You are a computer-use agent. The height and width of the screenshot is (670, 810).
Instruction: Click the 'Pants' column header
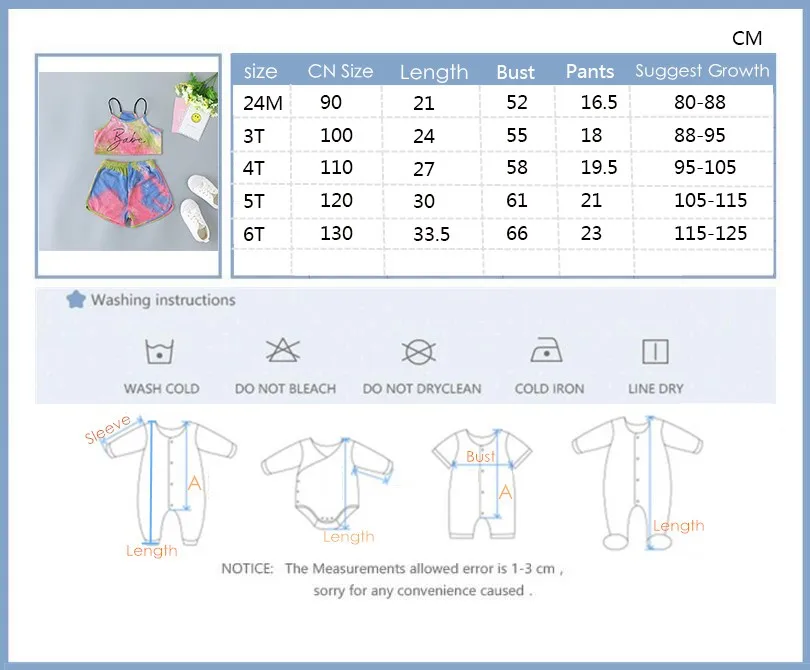[590, 71]
